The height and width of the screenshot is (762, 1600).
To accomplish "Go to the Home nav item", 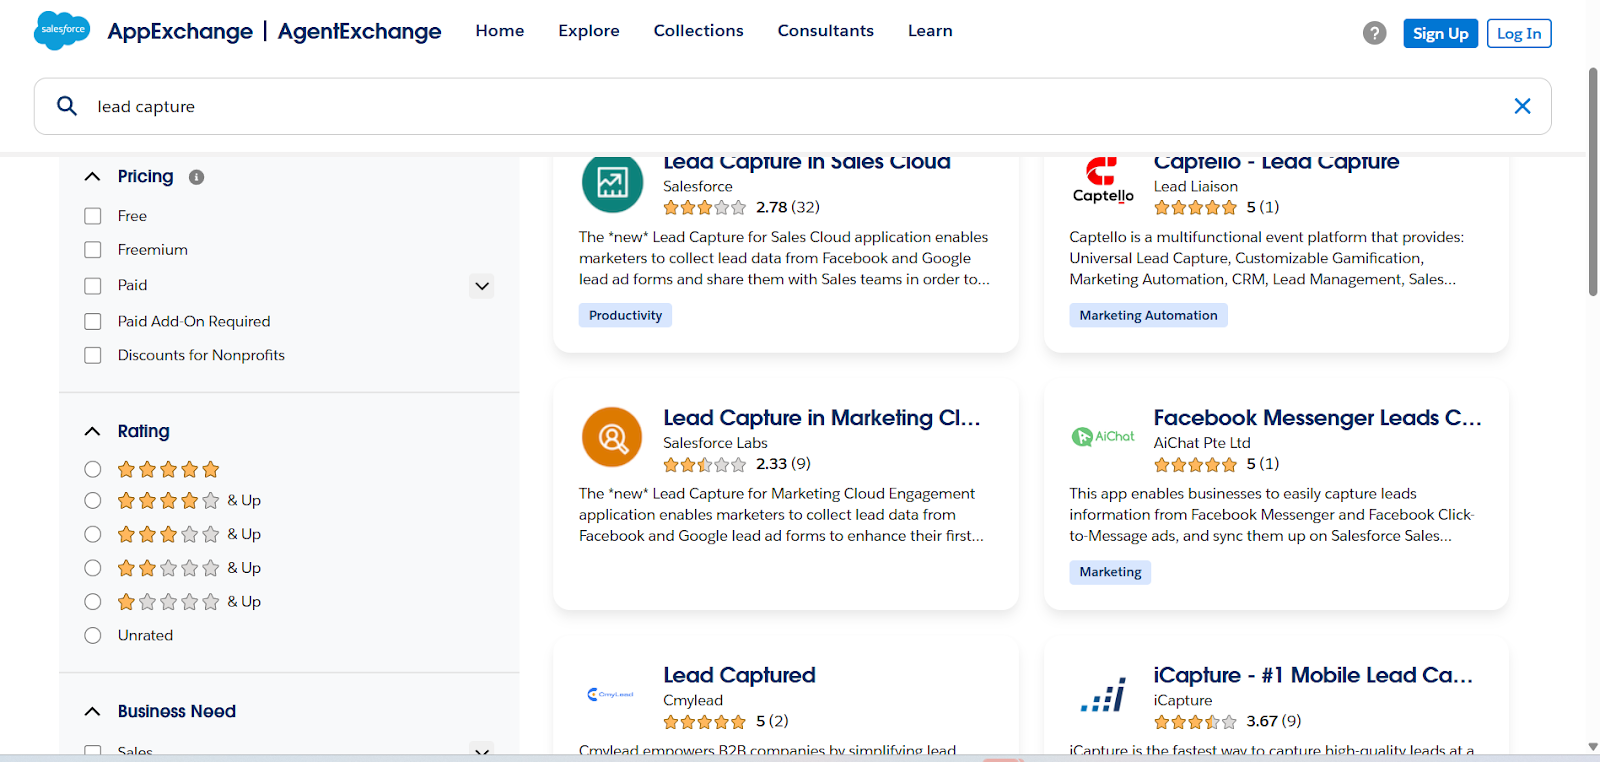I will [x=500, y=31].
